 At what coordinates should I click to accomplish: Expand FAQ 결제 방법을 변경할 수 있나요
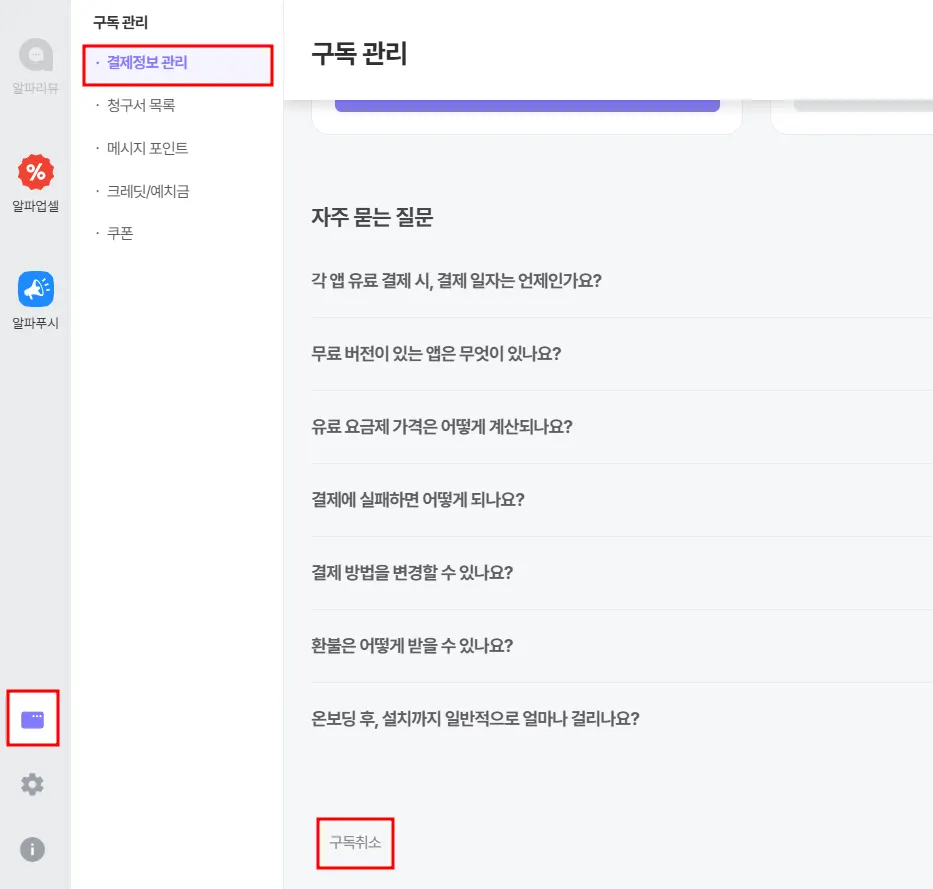[x=622, y=573]
